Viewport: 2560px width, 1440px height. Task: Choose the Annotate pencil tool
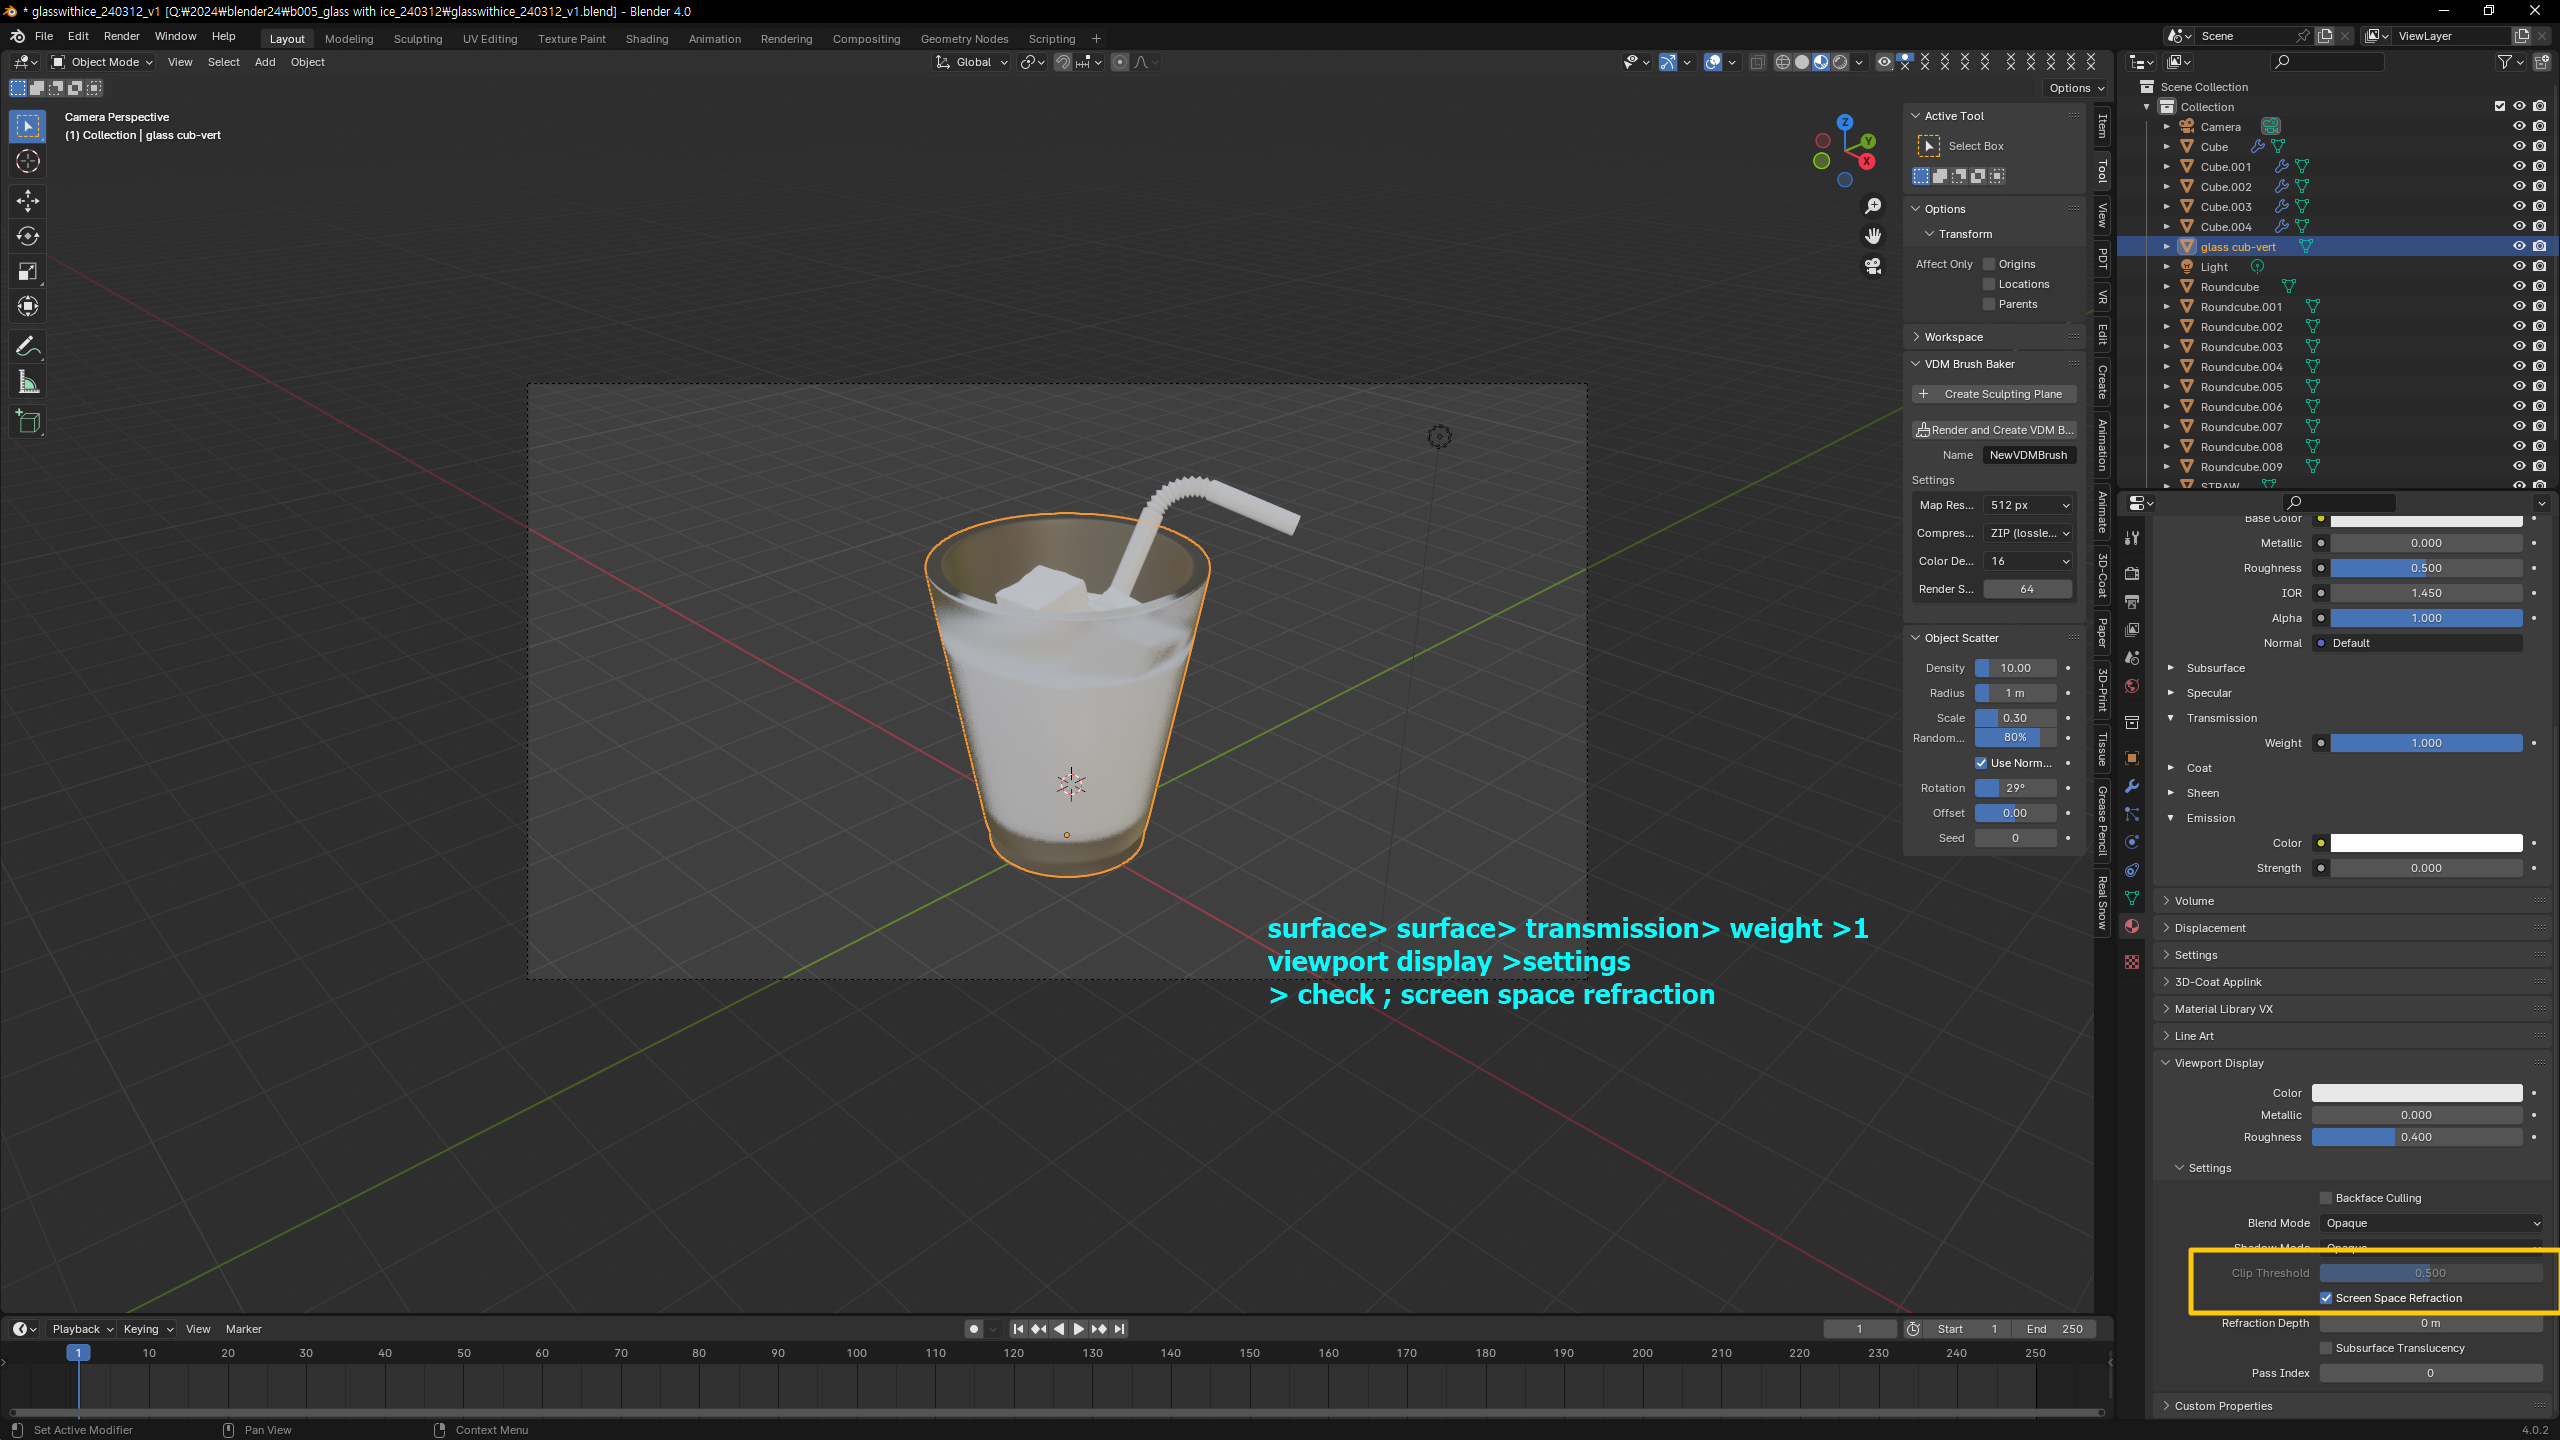[x=27, y=347]
